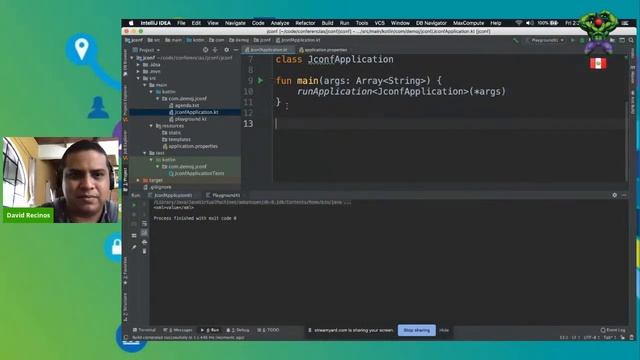Click the editor vertical scrollbar

pos(627,141)
